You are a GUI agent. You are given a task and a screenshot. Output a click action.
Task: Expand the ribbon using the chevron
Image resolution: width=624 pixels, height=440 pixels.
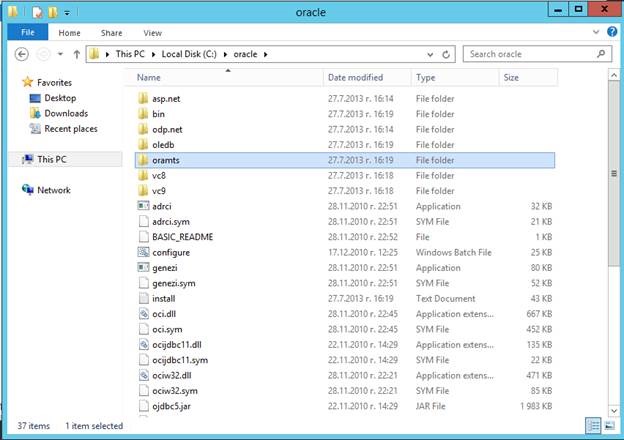tap(596, 33)
